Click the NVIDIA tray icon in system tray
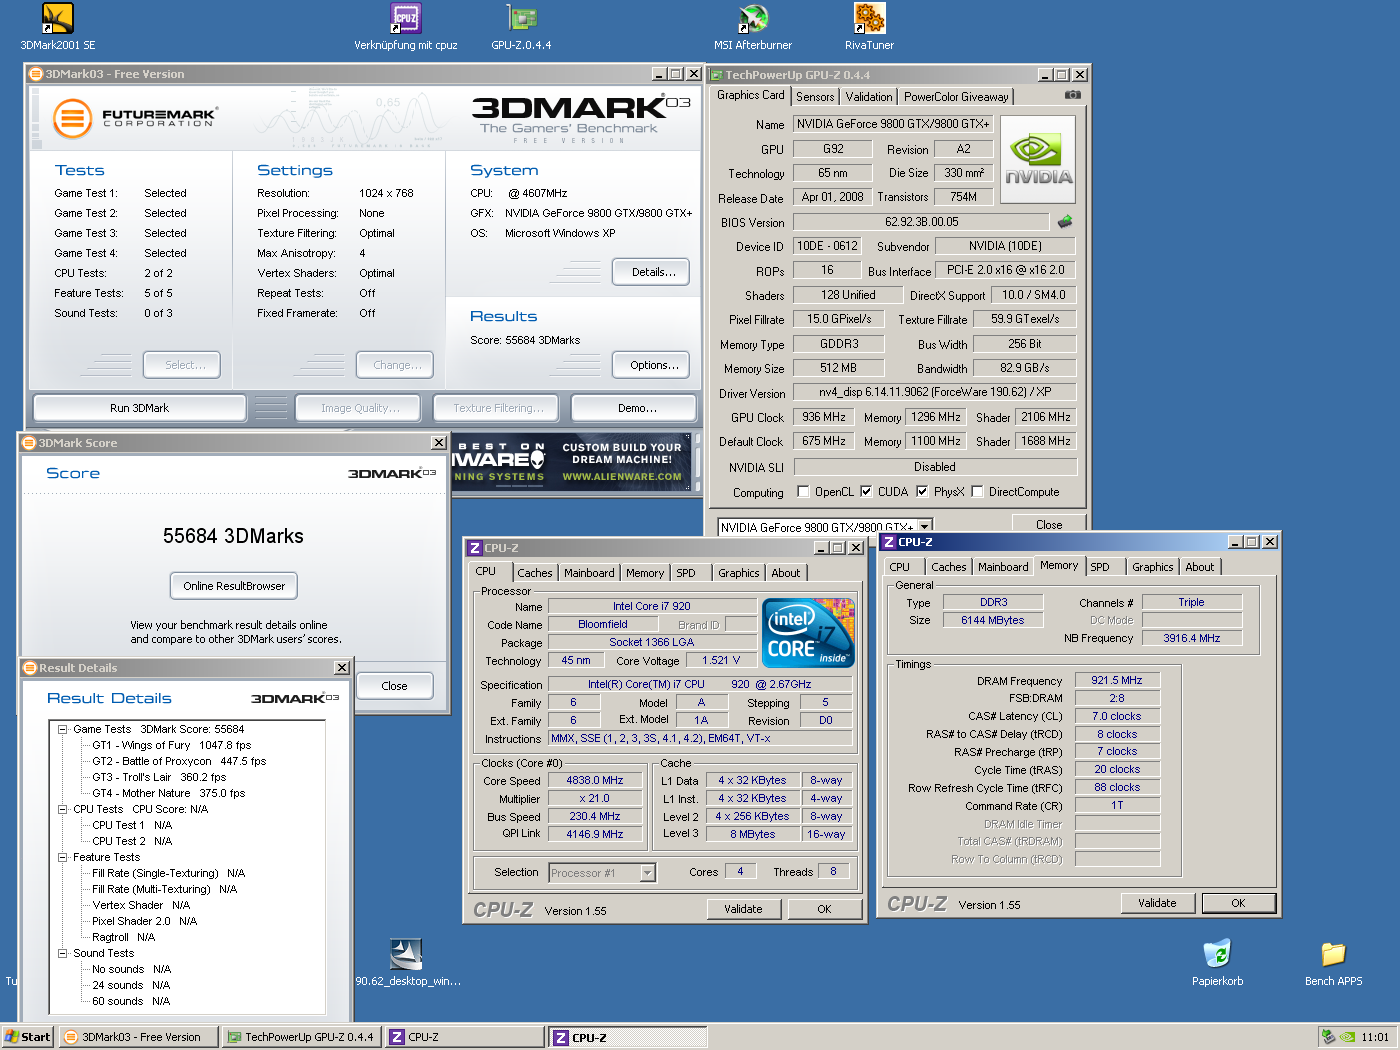The height and width of the screenshot is (1050, 1400). (x=1347, y=1037)
